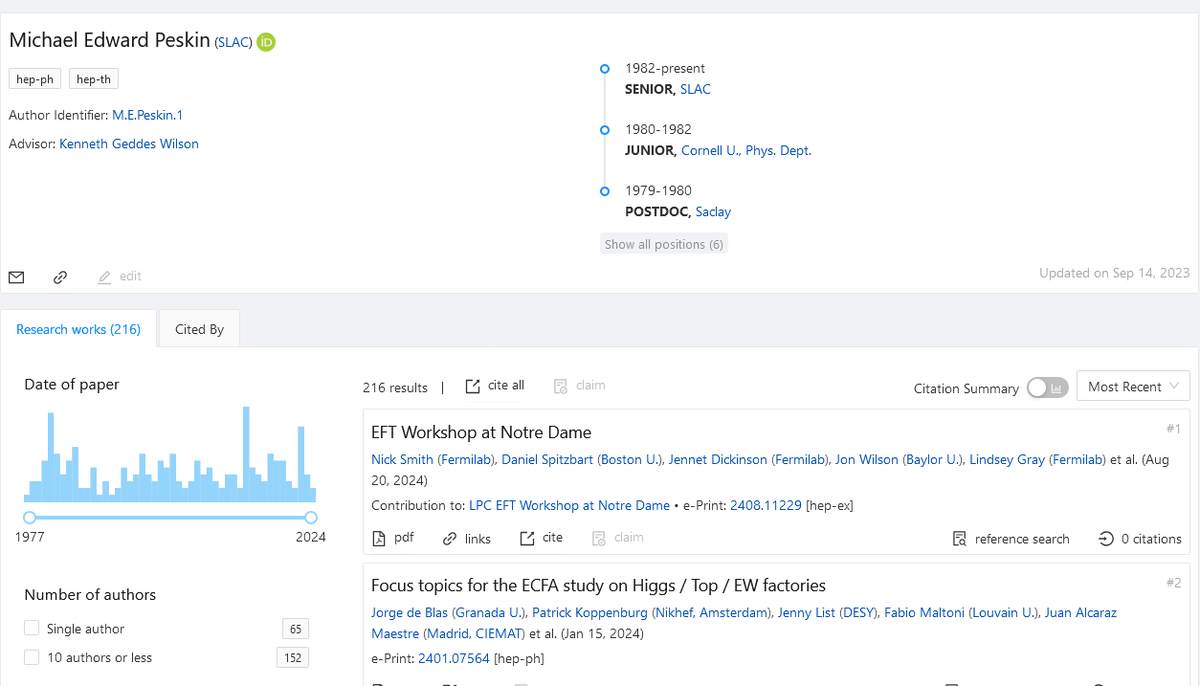Viewport: 1200px width, 686px height.
Task: Open author identifier M.E.Peskin.1
Action: point(147,116)
